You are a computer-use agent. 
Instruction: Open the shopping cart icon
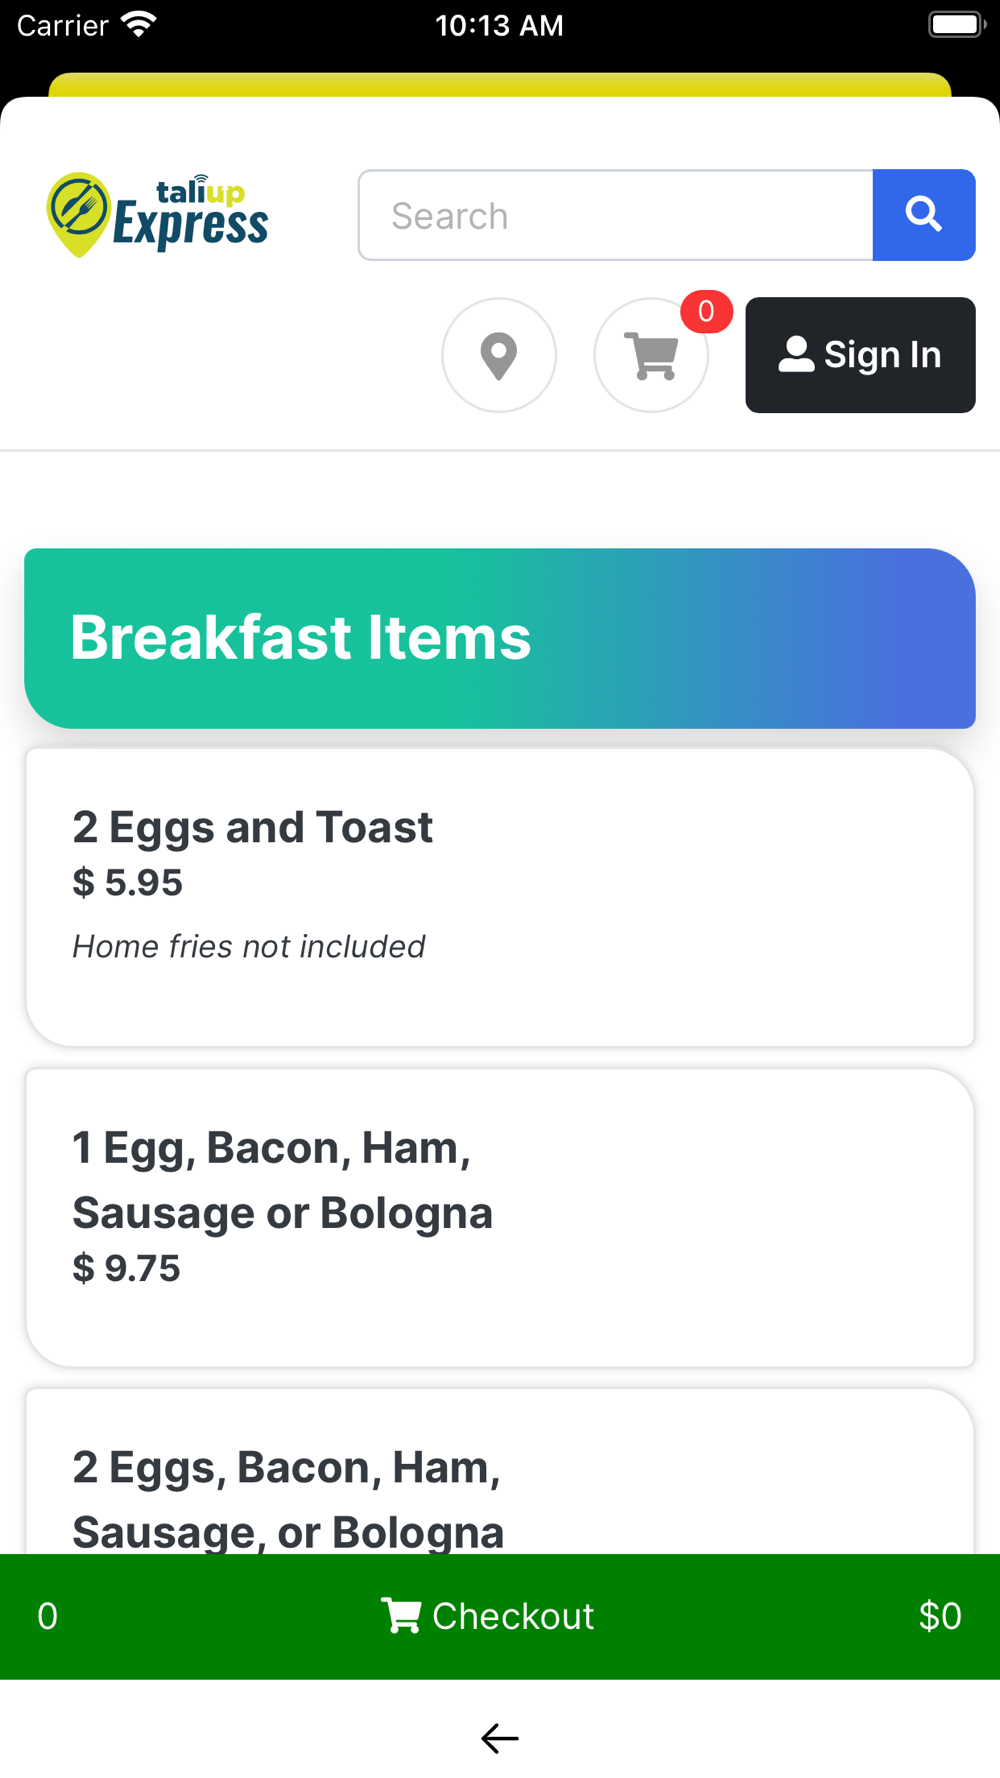coord(651,356)
